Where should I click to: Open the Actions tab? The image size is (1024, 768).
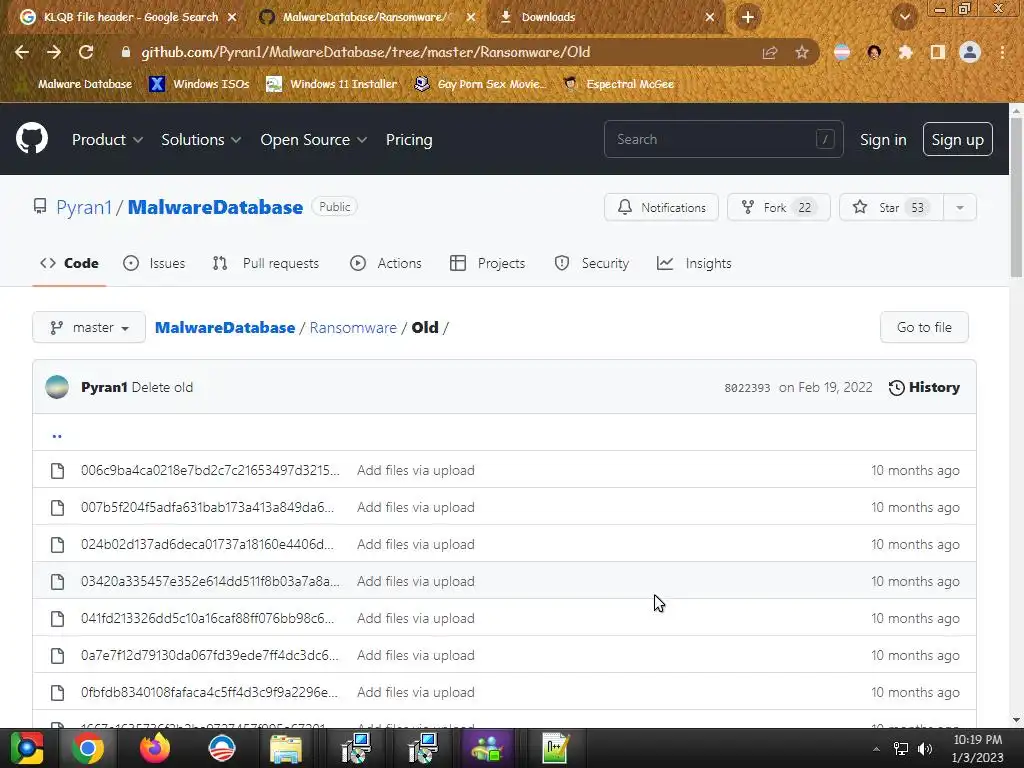tap(386, 263)
